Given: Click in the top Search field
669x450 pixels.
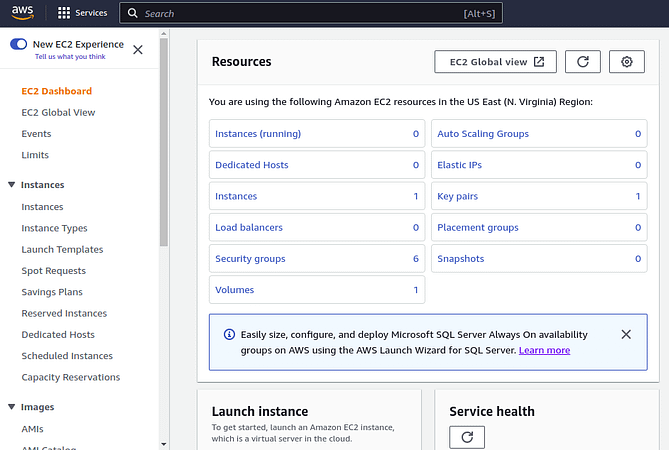Looking at the screenshot, I should pyautogui.click(x=311, y=13).
